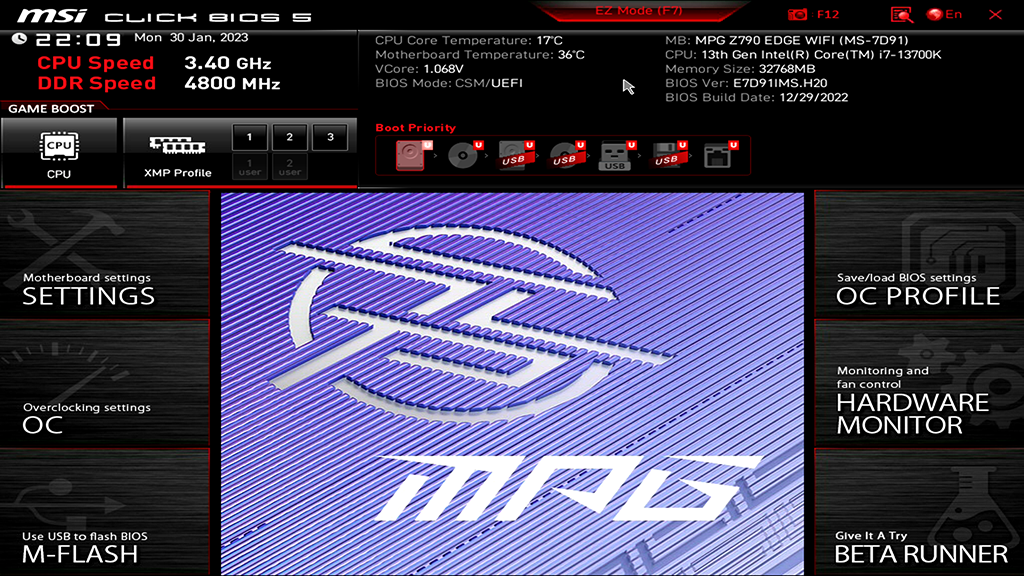This screenshot has height=576, width=1024.
Task: Click the MSI Click BIOS 5 logo
Action: click(x=164, y=16)
